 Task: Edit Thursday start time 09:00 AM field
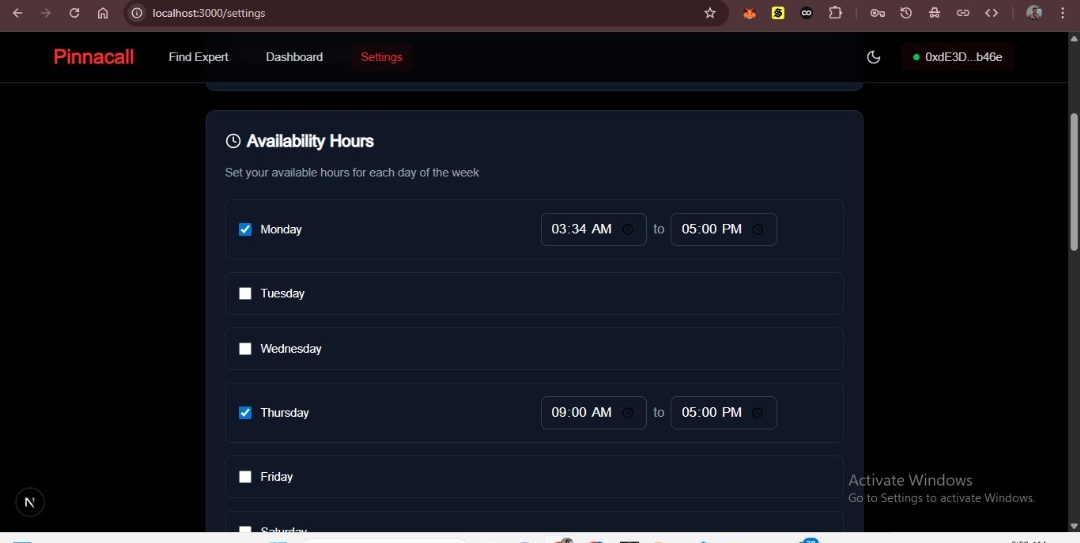pos(594,413)
